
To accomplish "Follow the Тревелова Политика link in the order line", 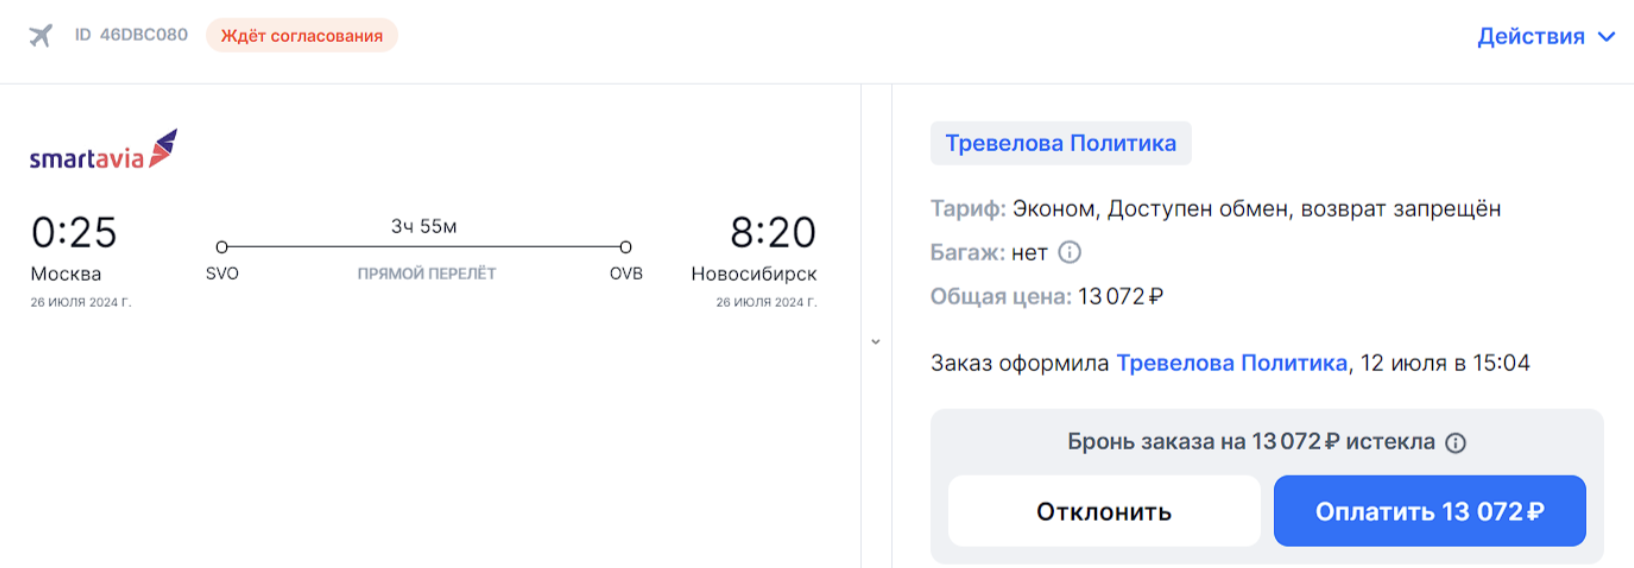I will [x=1231, y=363].
